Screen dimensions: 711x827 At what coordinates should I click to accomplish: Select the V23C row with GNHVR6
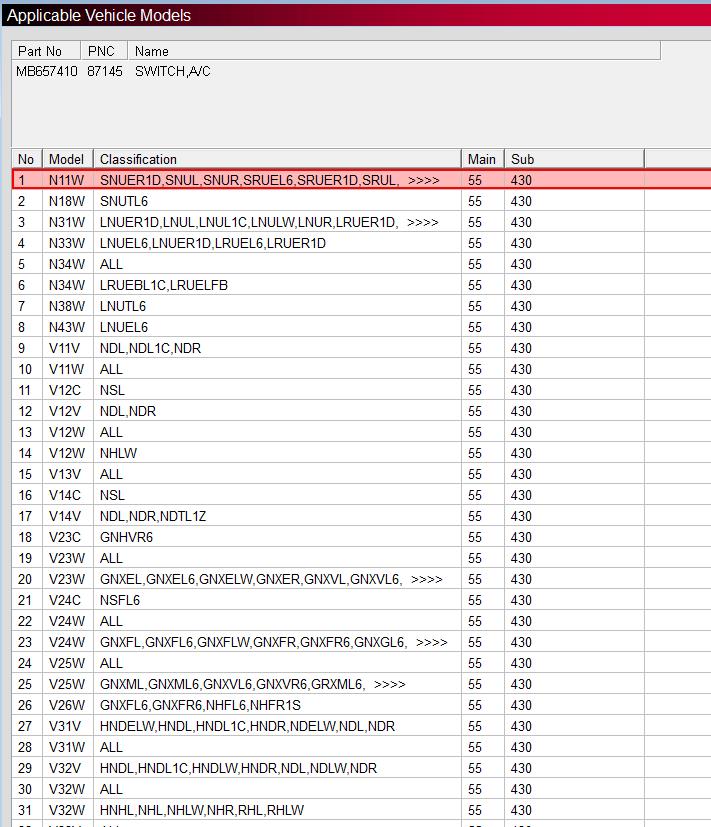(126, 537)
